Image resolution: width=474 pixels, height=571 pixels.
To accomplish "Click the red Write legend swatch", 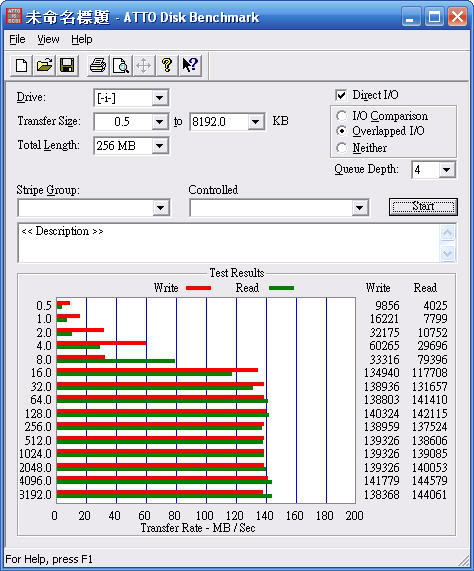I will (198, 288).
